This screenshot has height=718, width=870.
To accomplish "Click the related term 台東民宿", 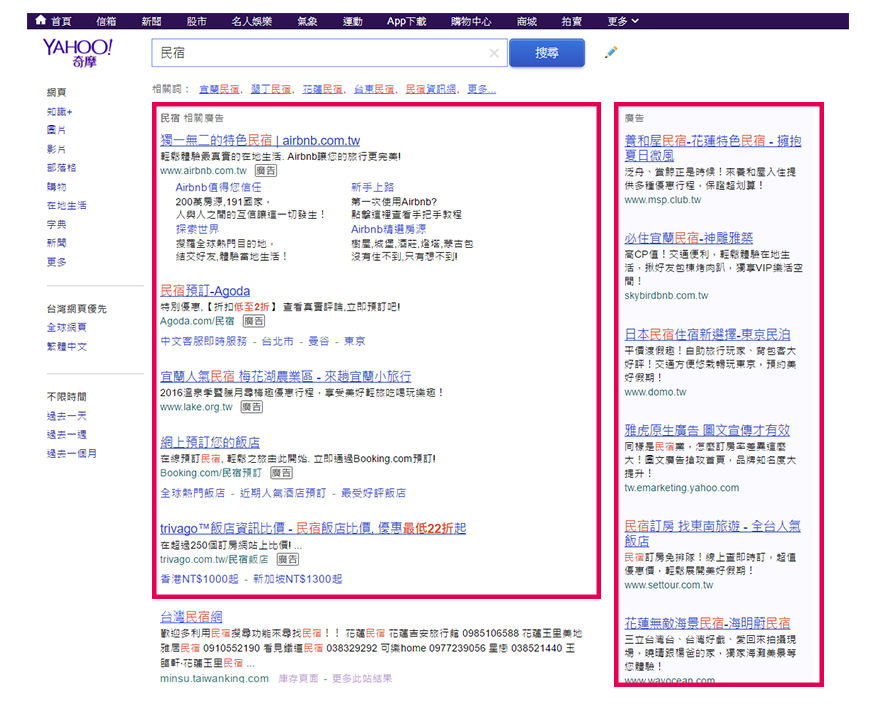I will 374,89.
